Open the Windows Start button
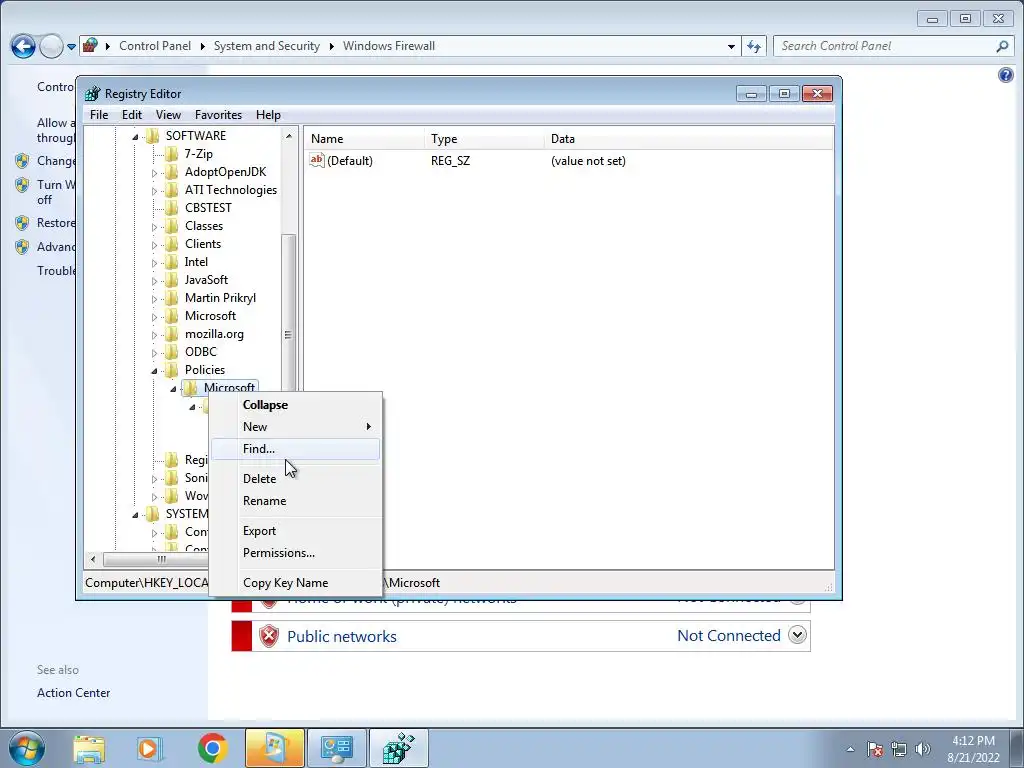1024x768 pixels. (x=27, y=748)
